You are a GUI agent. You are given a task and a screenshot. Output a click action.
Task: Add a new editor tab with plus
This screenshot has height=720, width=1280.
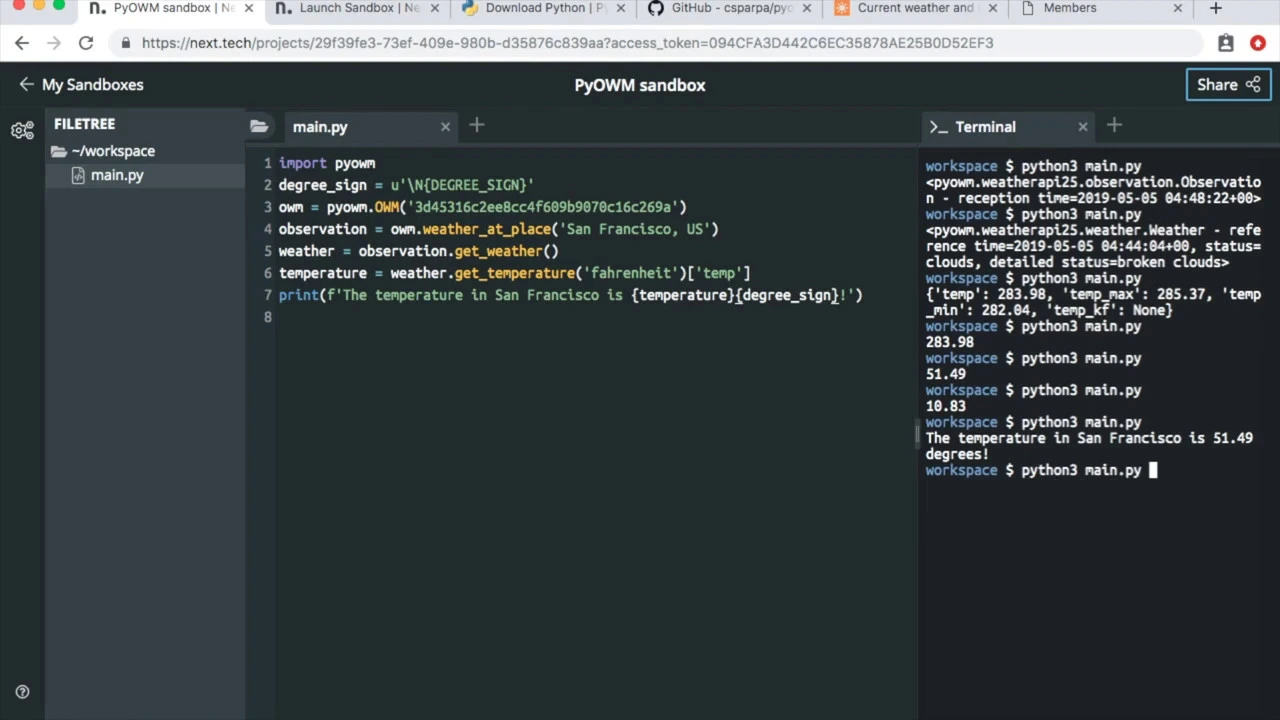click(476, 125)
